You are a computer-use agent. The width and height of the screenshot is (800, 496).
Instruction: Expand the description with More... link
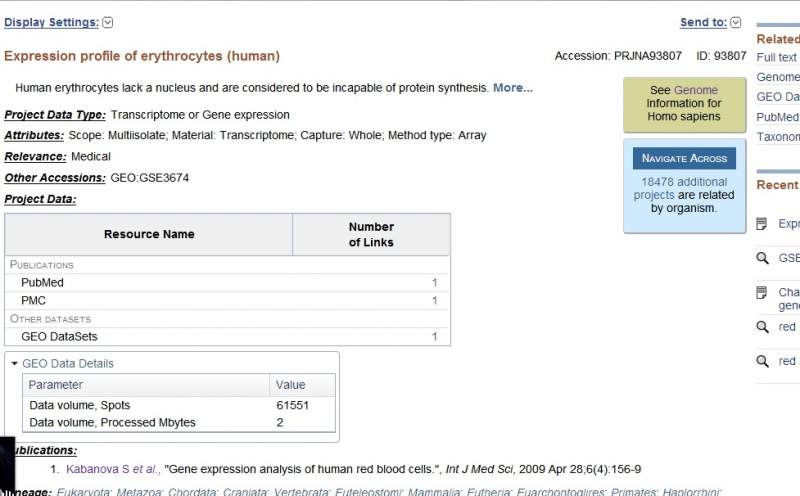point(513,88)
